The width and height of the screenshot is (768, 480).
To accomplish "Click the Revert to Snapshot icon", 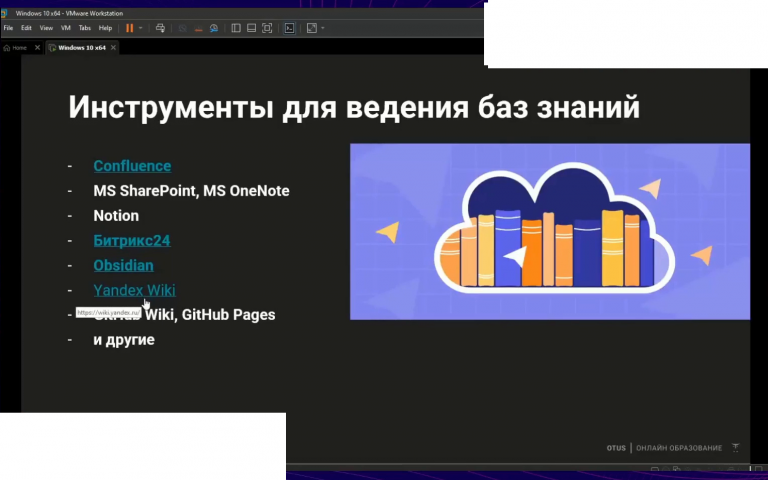I will [198, 28].
